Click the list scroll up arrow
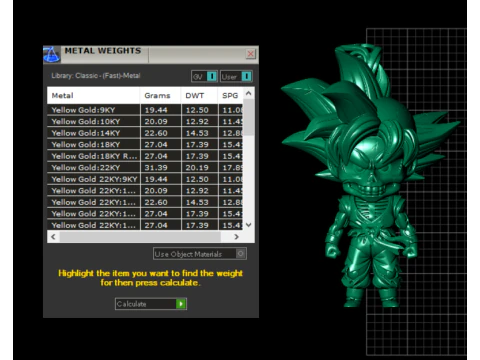 [x=248, y=93]
